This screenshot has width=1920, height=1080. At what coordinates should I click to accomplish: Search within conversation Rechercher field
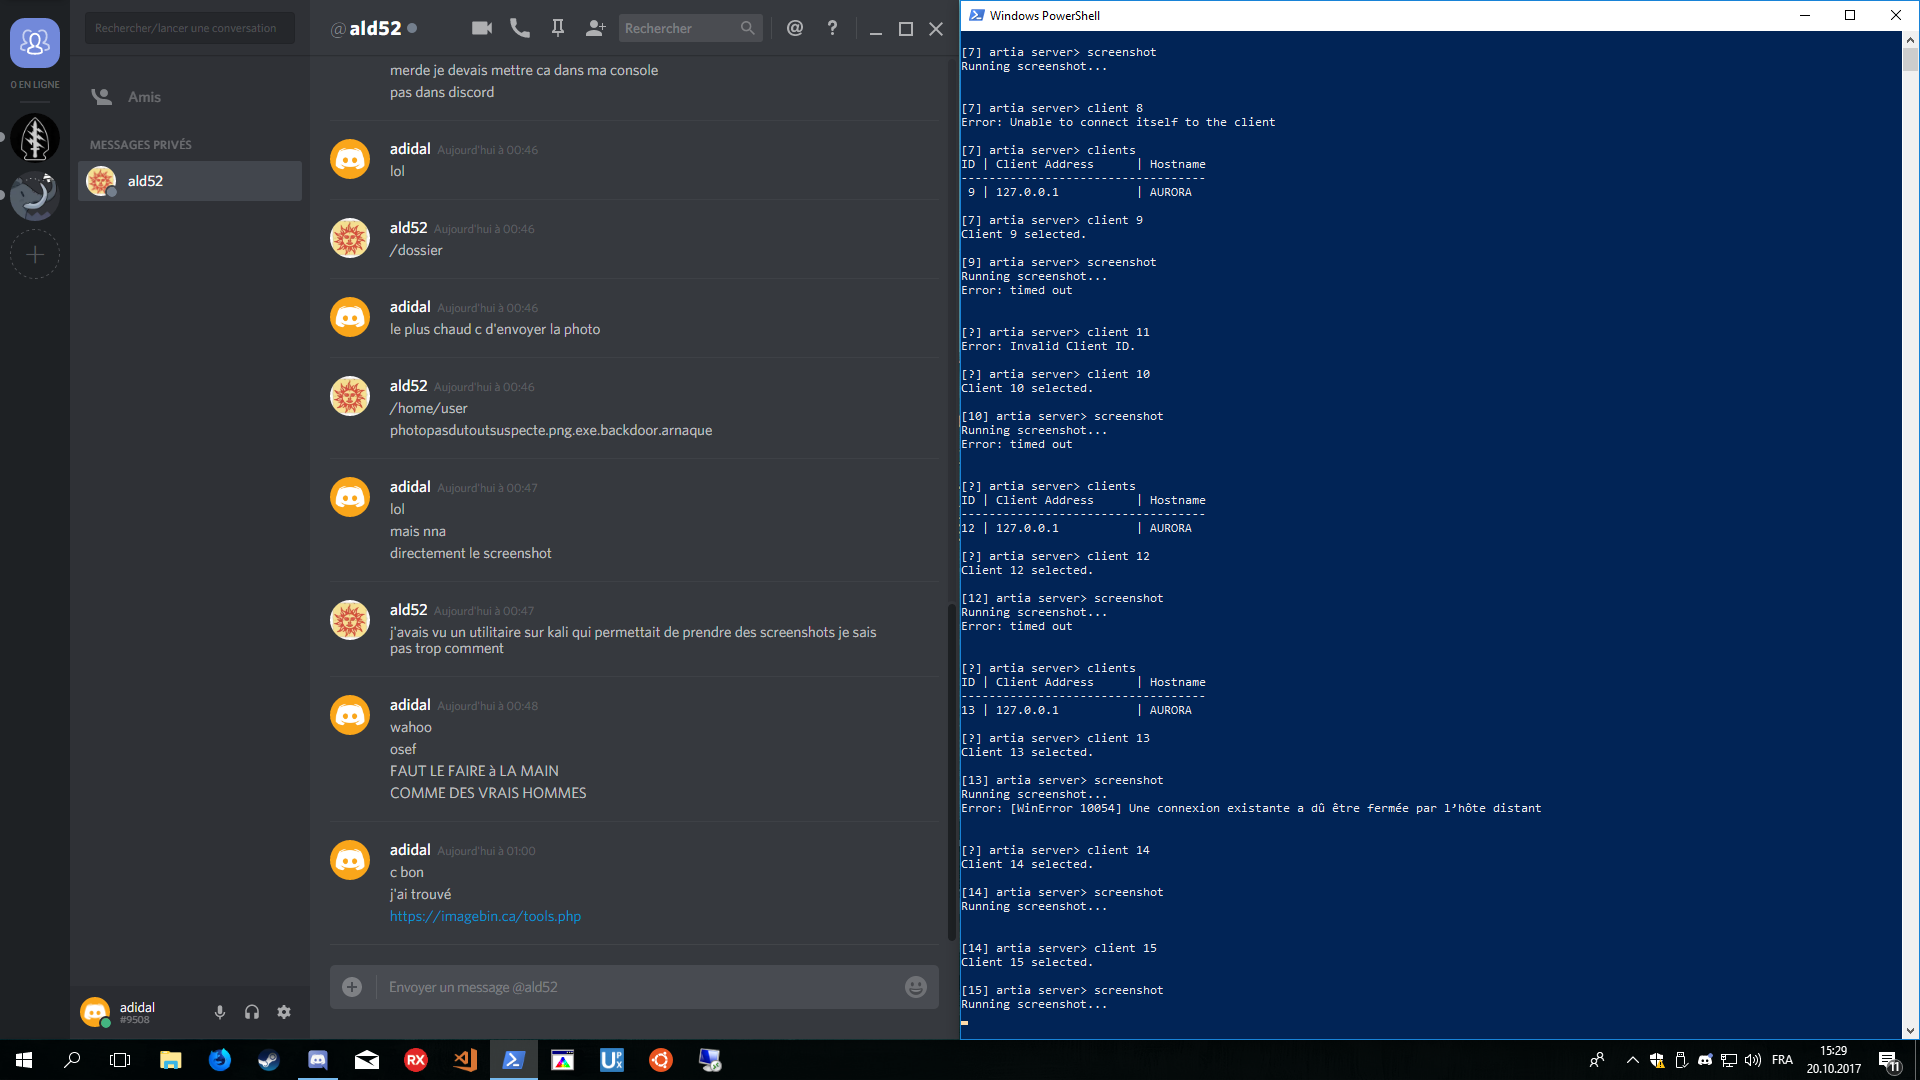(x=690, y=28)
